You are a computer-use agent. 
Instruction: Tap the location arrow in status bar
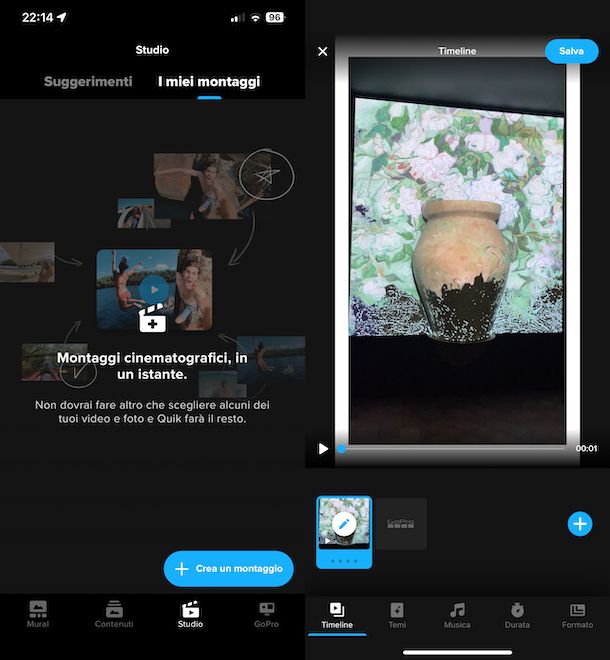click(x=61, y=17)
